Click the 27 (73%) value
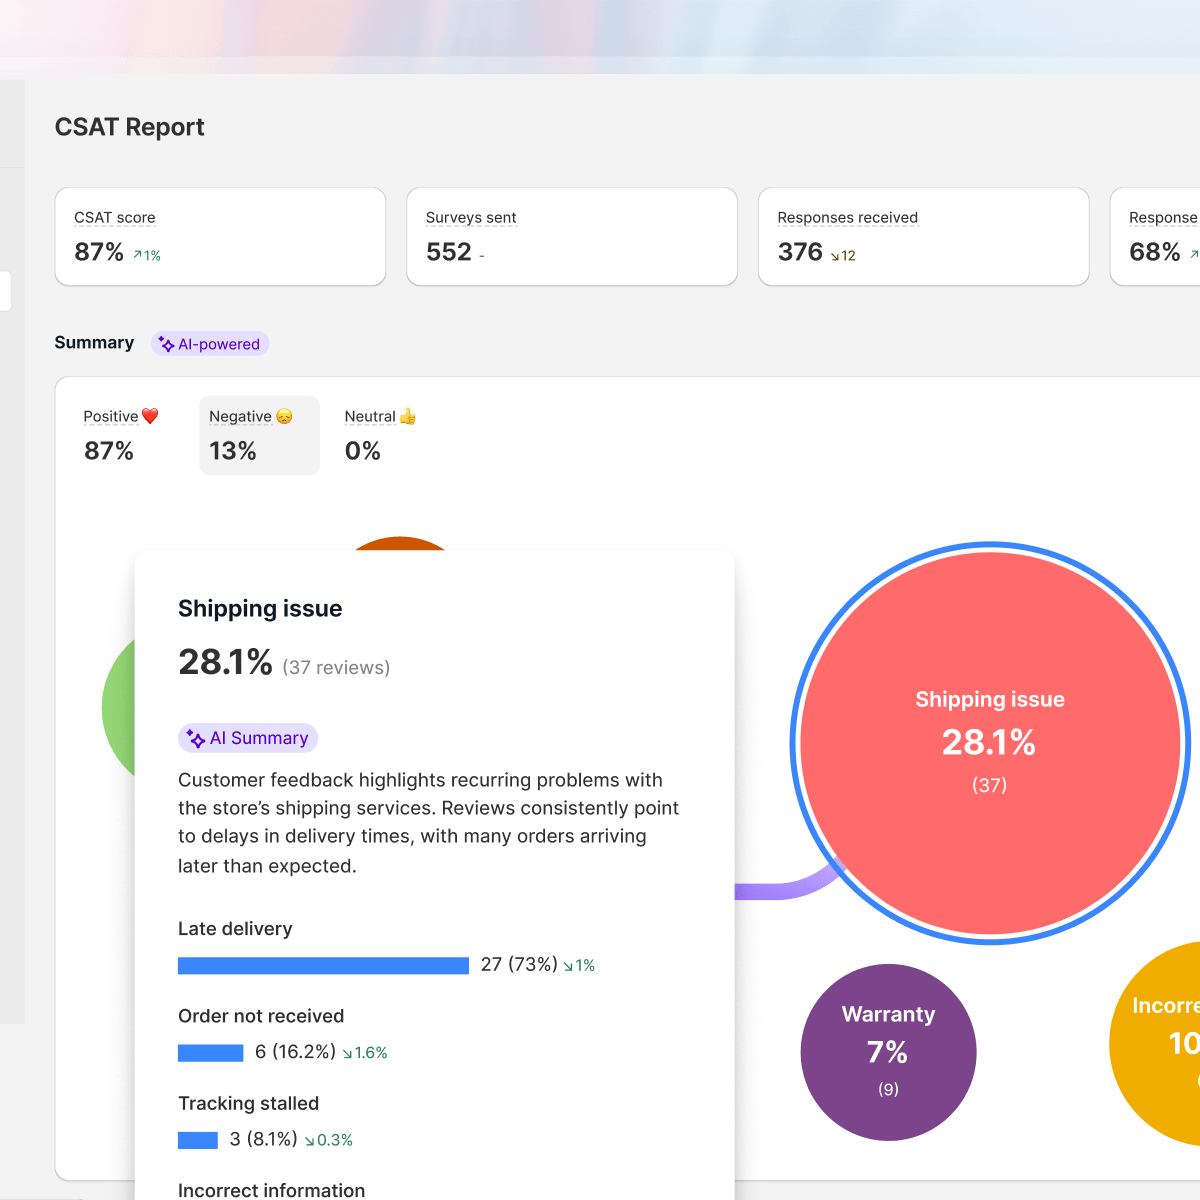The height and width of the screenshot is (1200, 1200). 519,964
